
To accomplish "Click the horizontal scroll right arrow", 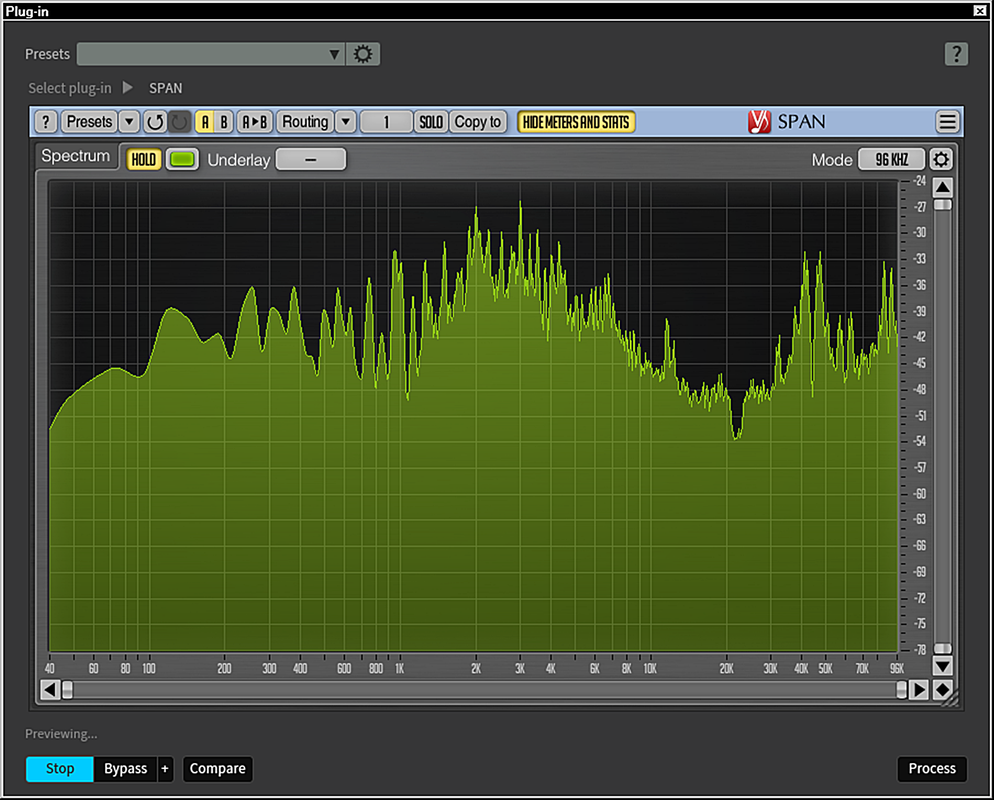I will pos(918,690).
